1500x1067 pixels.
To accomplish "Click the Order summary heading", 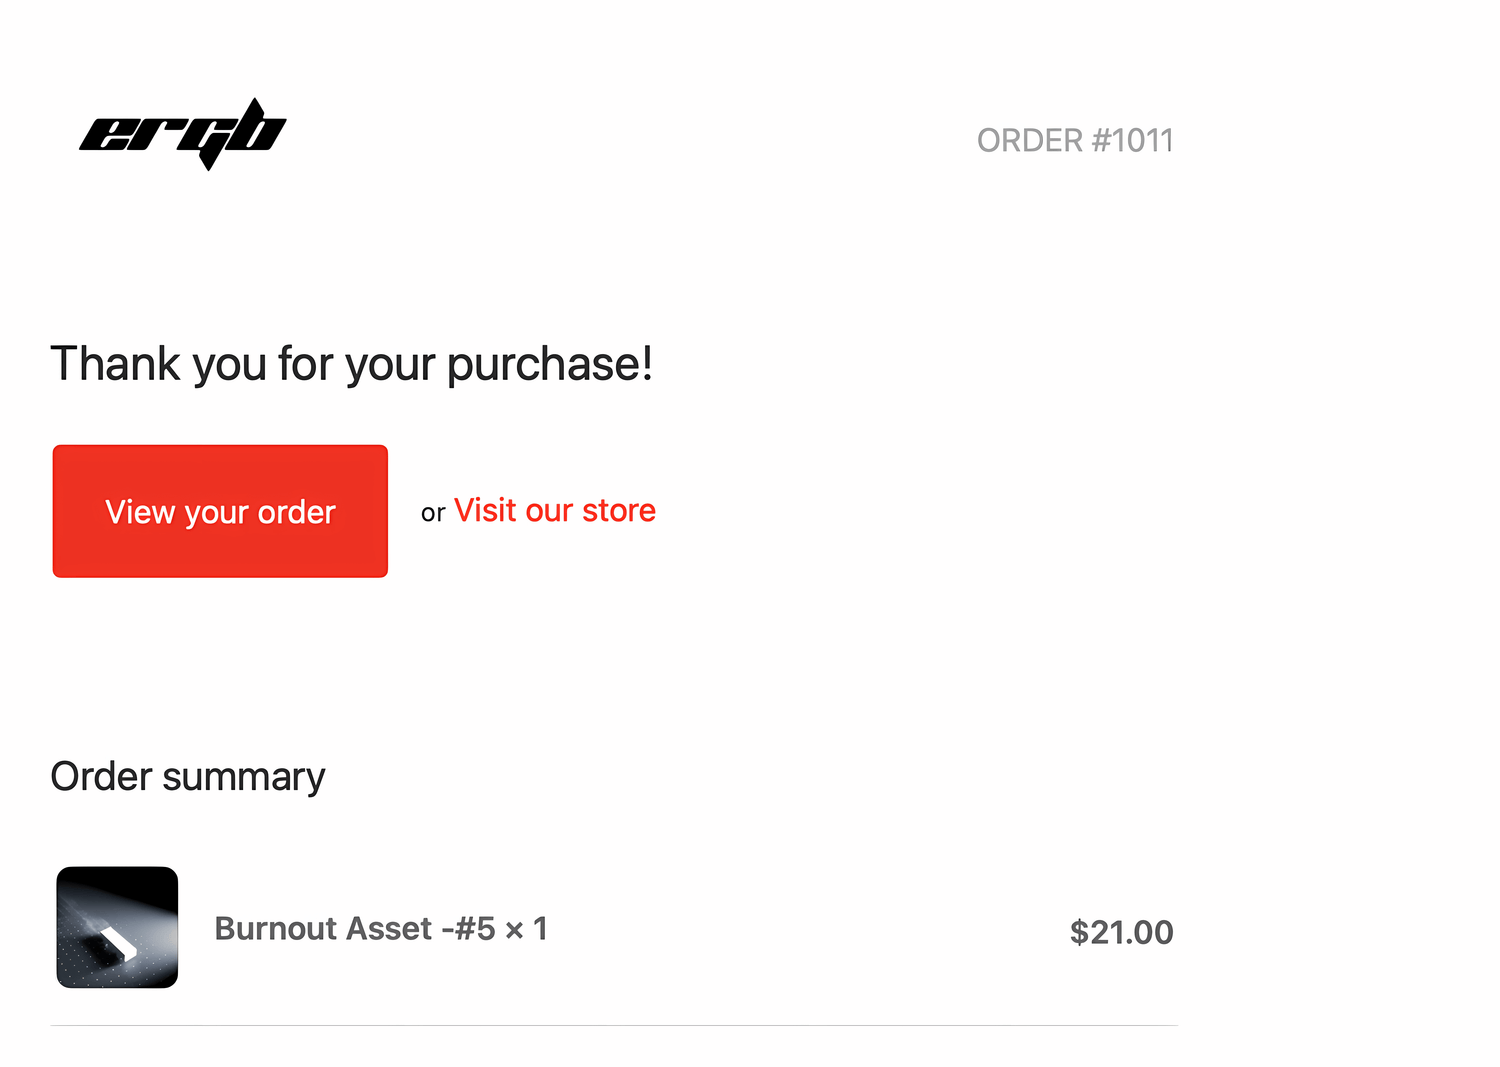I will (x=188, y=776).
